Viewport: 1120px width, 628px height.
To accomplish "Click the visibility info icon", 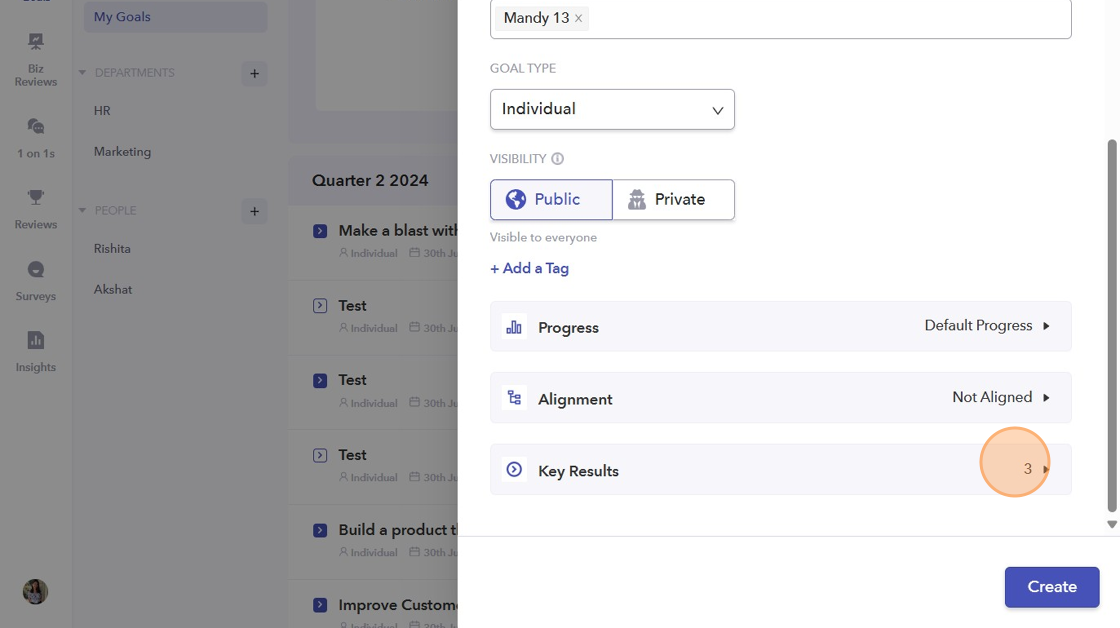I will point(558,159).
